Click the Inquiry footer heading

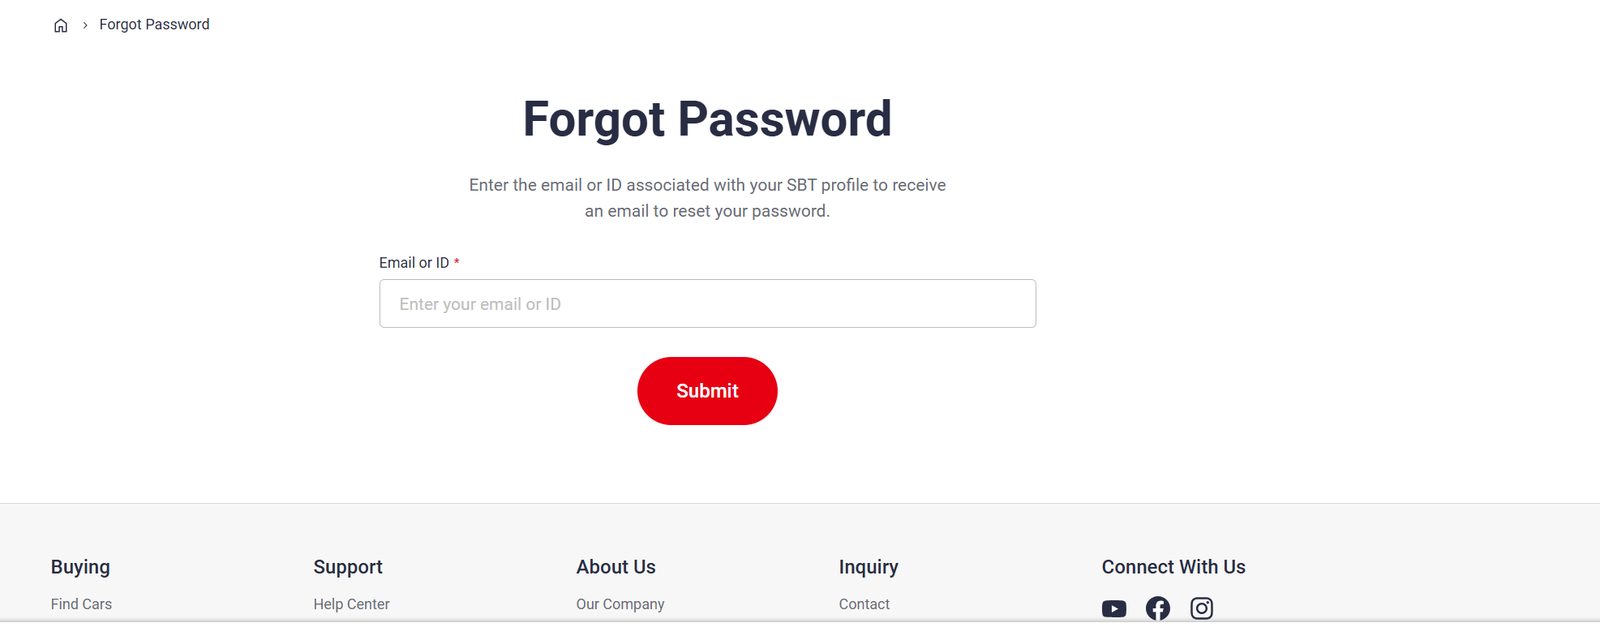(x=868, y=567)
